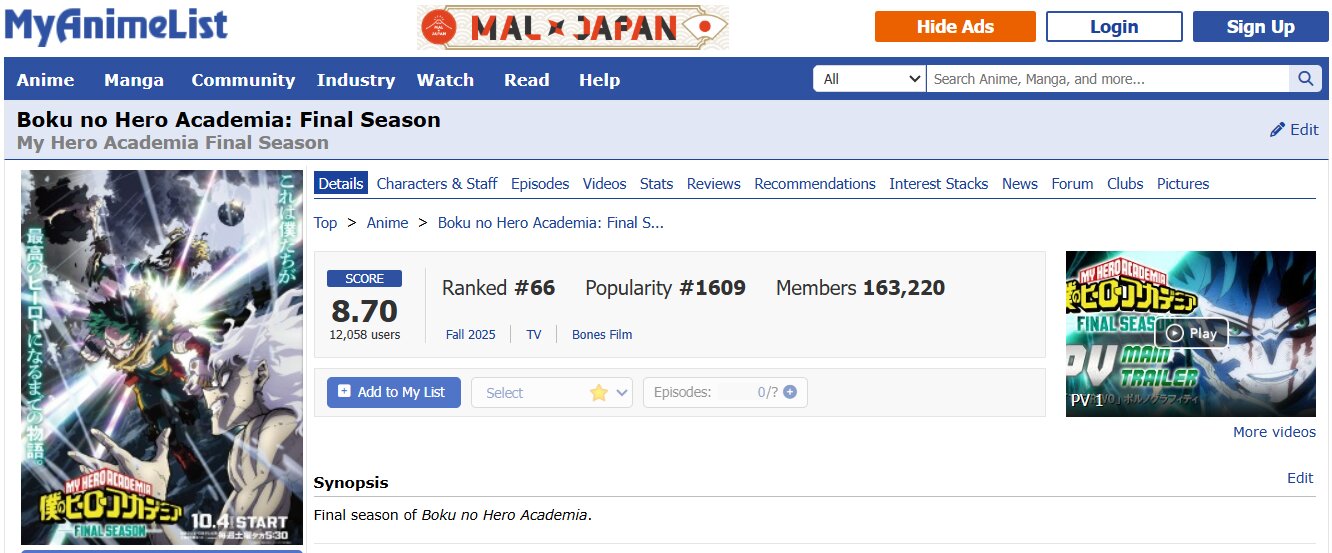
Task: Play the PV main trailer video
Action: (1191, 333)
